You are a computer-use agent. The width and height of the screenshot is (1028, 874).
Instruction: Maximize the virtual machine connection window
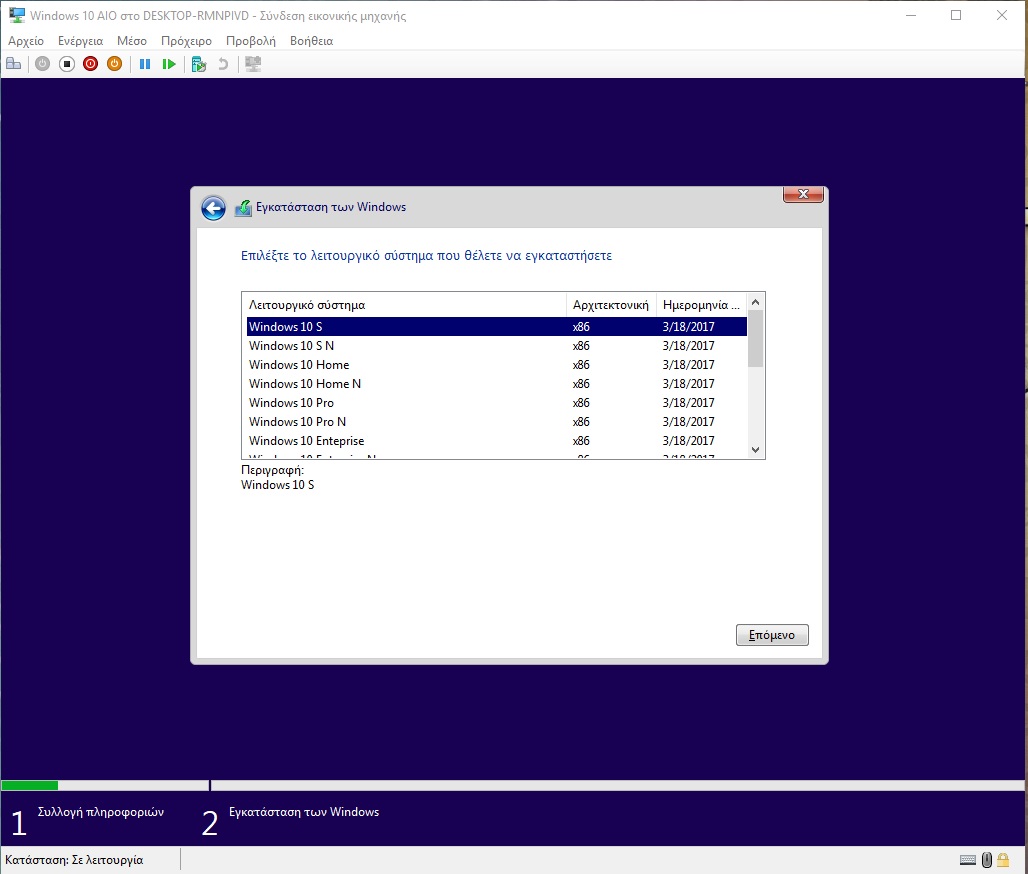(956, 15)
